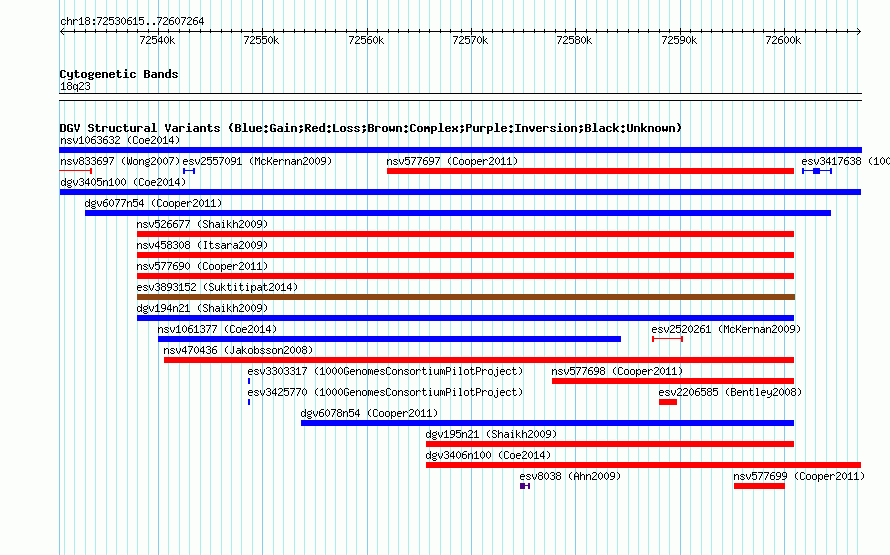Select the 72580k ruler tick
Viewport: 890px width, 555px height.
[x=574, y=40]
